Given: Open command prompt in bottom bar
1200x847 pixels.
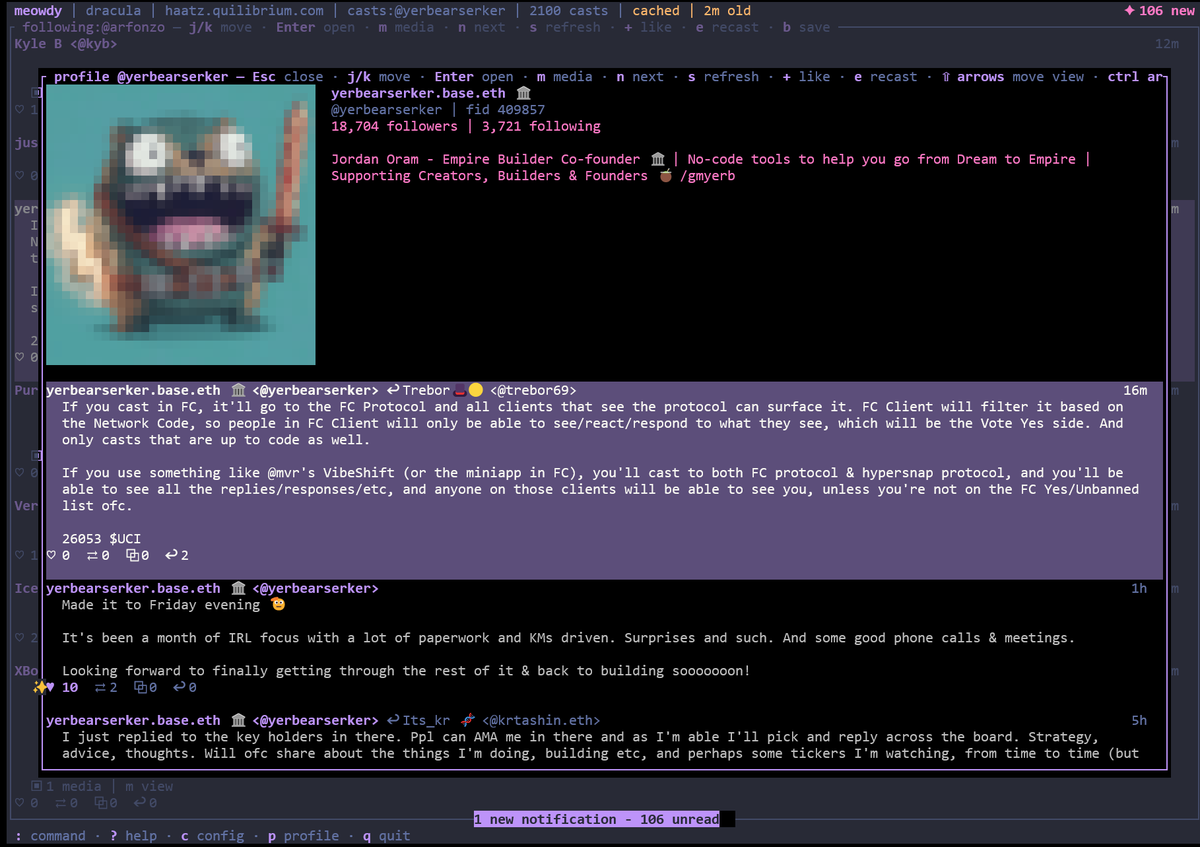Looking at the screenshot, I should point(50,836).
